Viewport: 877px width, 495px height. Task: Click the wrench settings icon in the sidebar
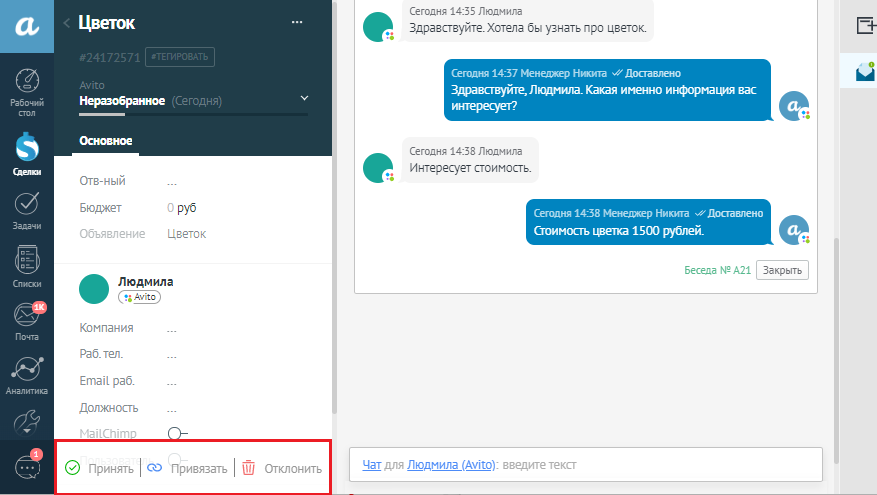point(27,422)
